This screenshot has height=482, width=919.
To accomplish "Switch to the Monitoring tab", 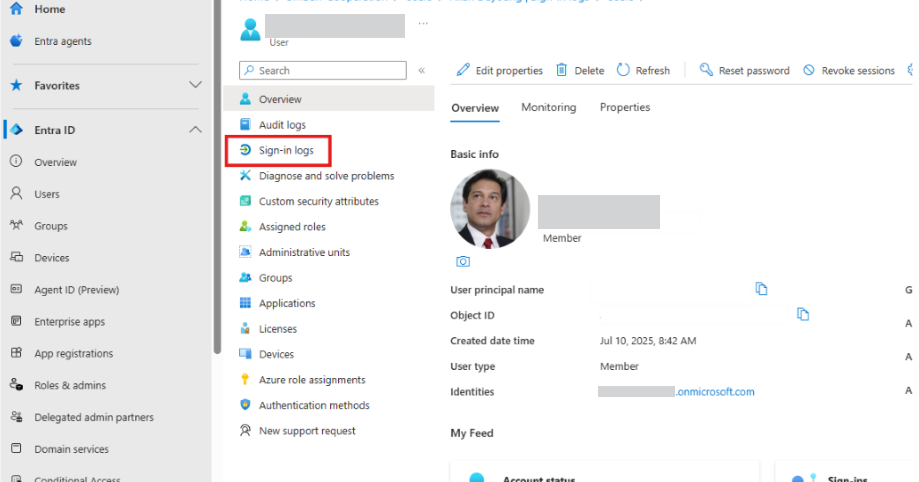I will [x=549, y=107].
